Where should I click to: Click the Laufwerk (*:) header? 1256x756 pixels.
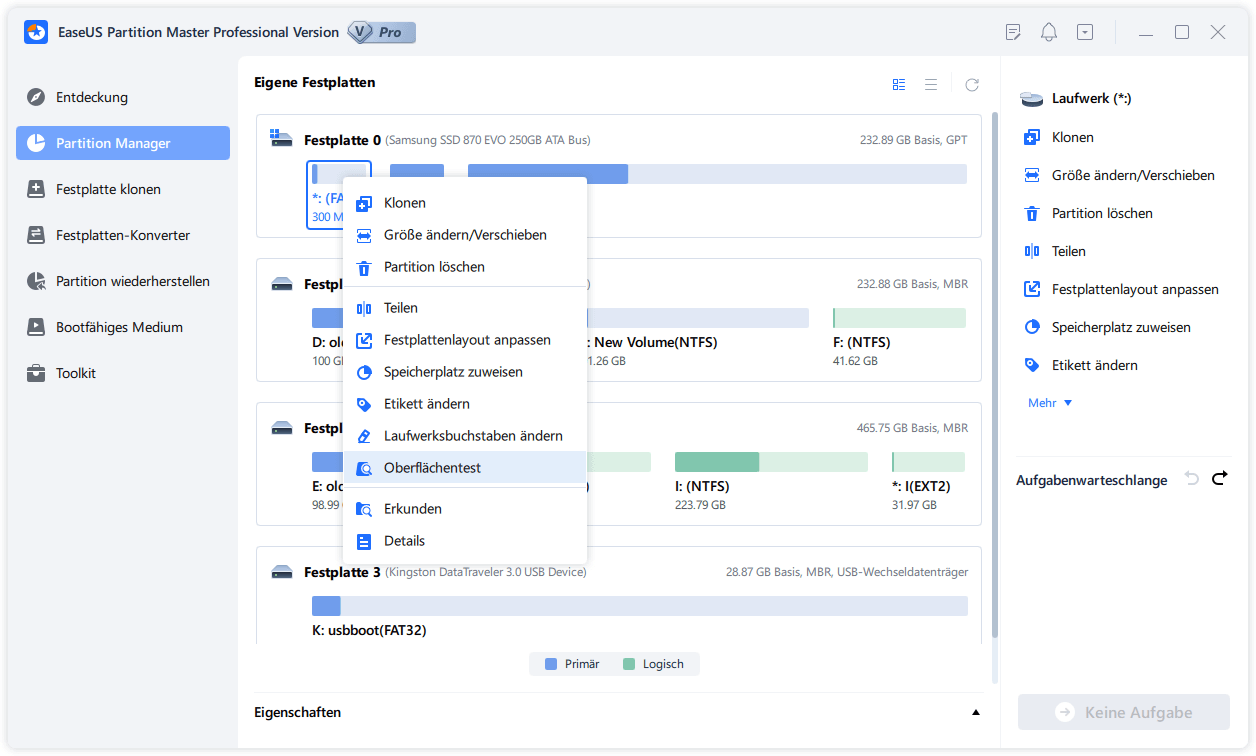tap(1076, 99)
